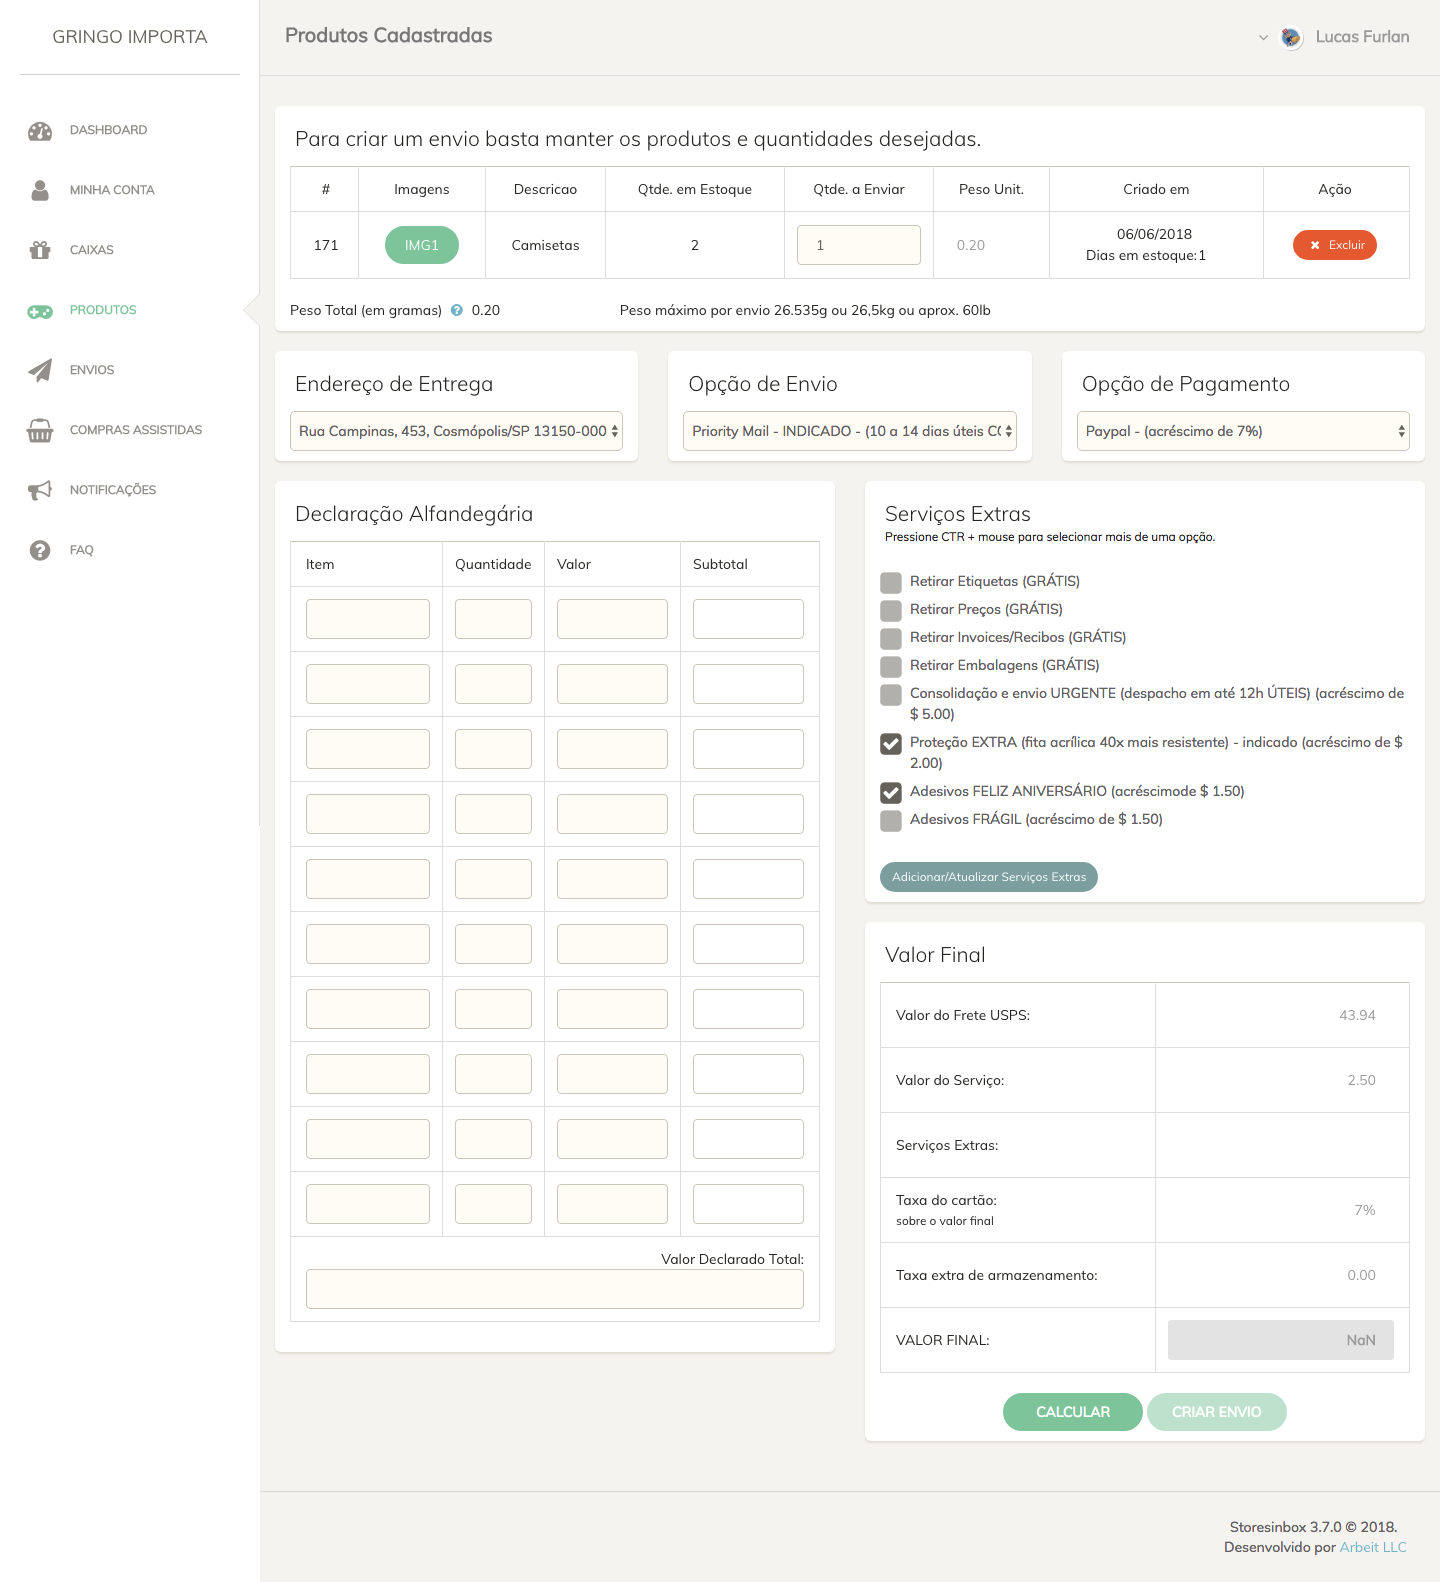Uncheck Proteção EXTRA service checkbox
This screenshot has height=1582, width=1440.
891,744
